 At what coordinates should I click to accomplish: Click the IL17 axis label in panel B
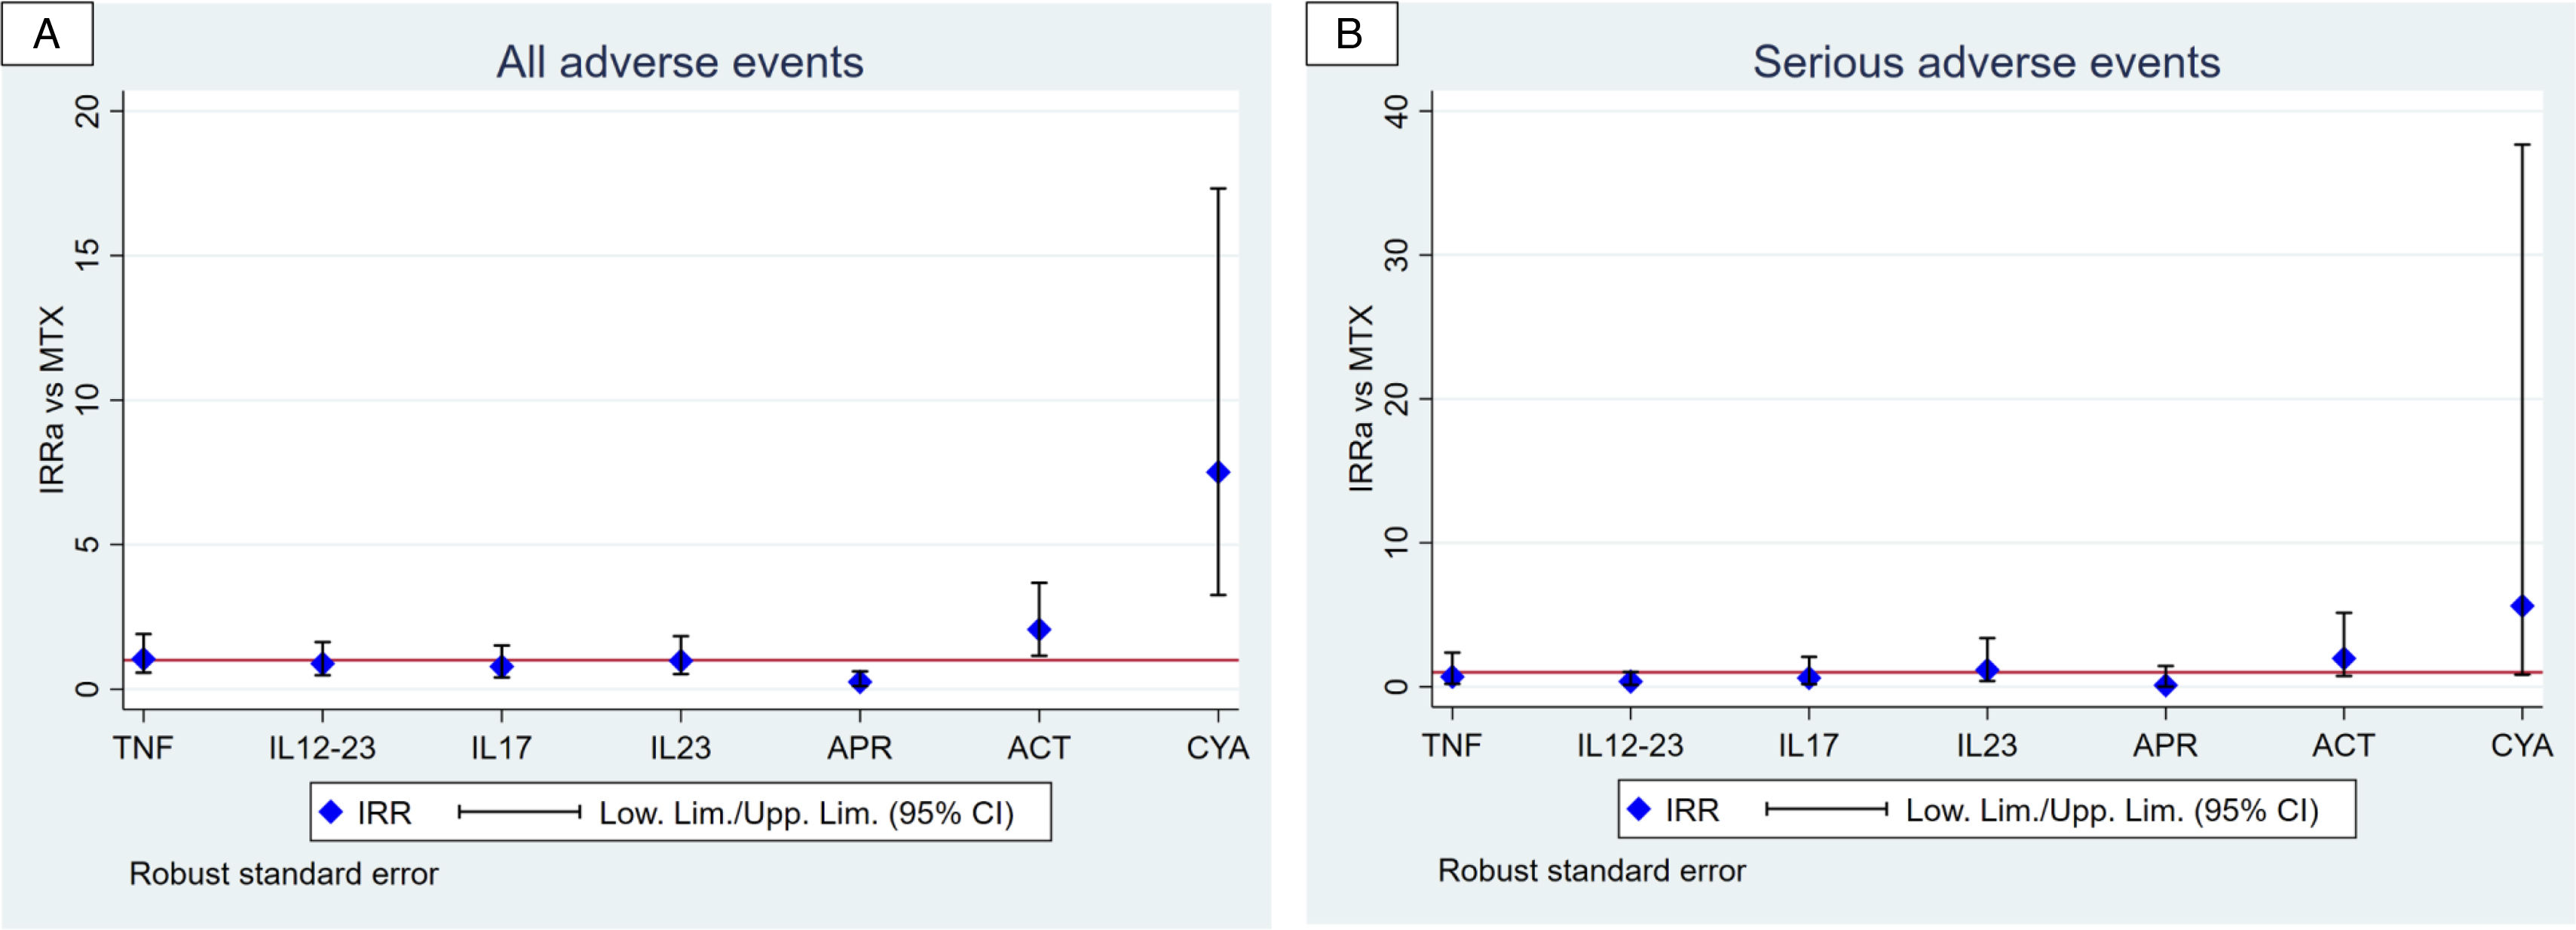coord(1808,745)
